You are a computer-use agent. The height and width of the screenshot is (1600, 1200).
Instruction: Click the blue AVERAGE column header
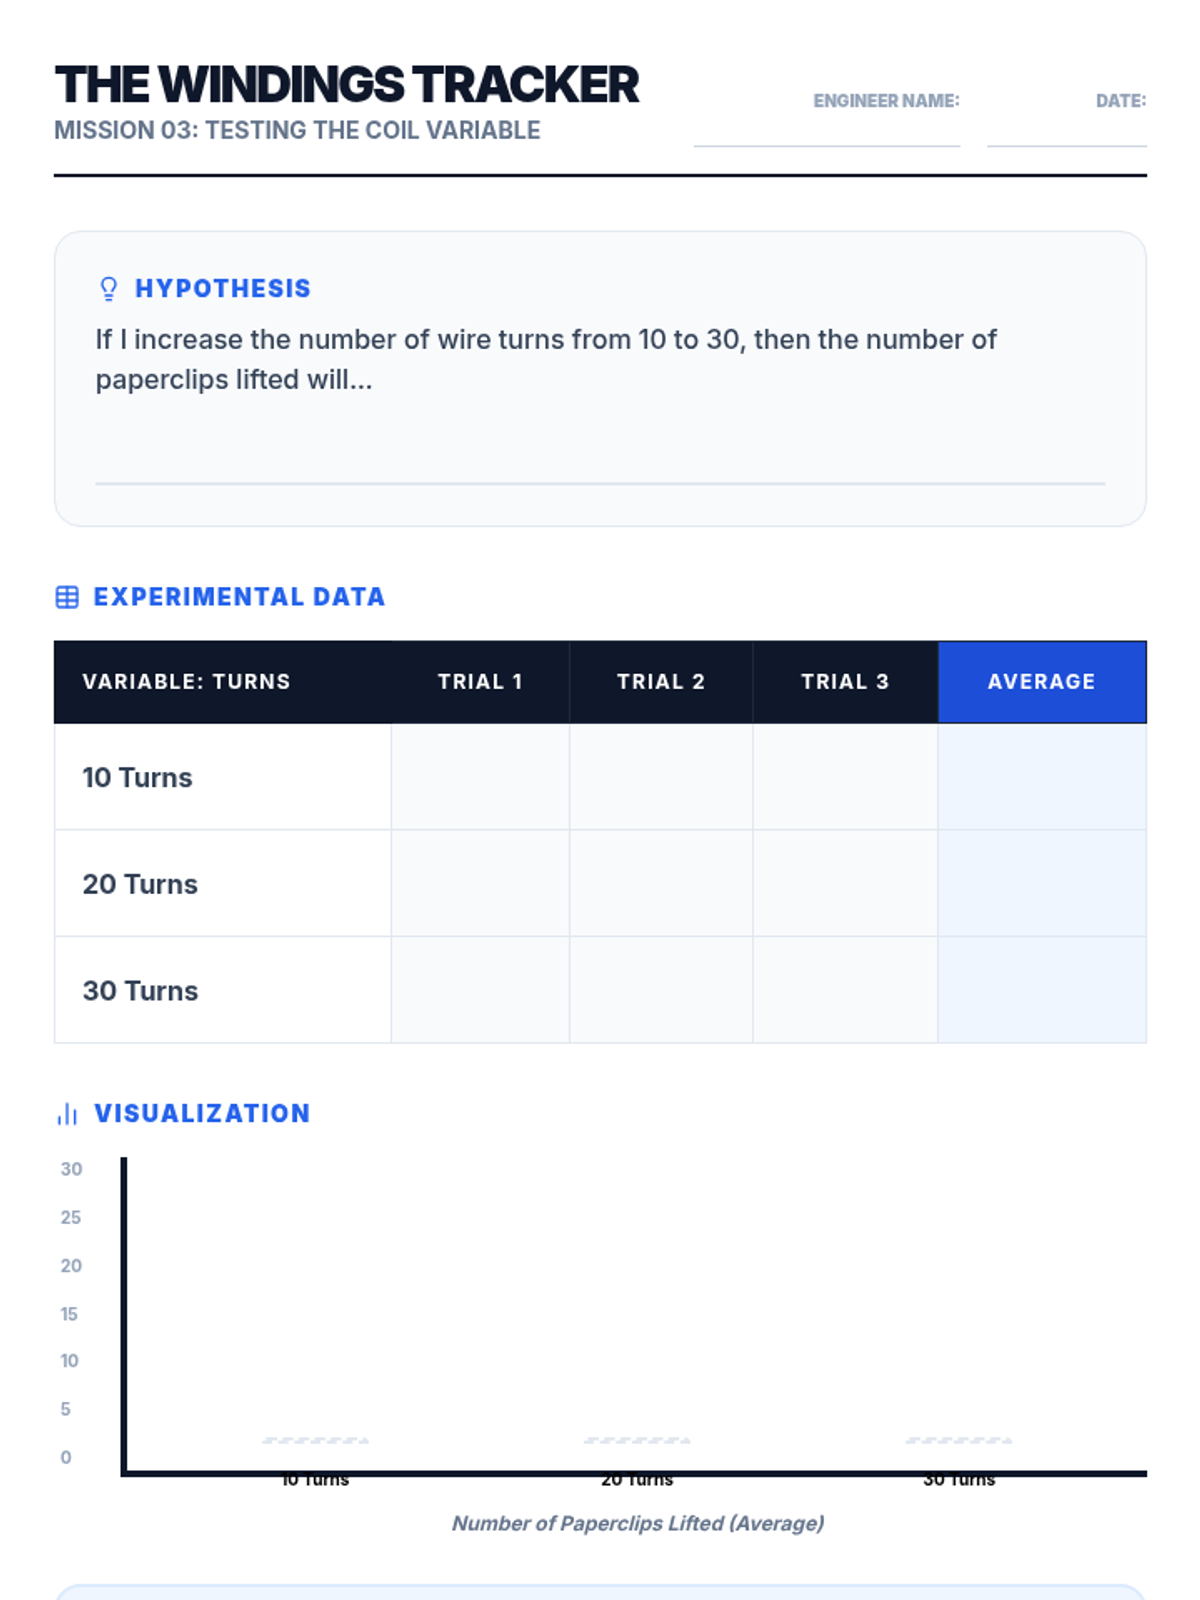point(1042,682)
